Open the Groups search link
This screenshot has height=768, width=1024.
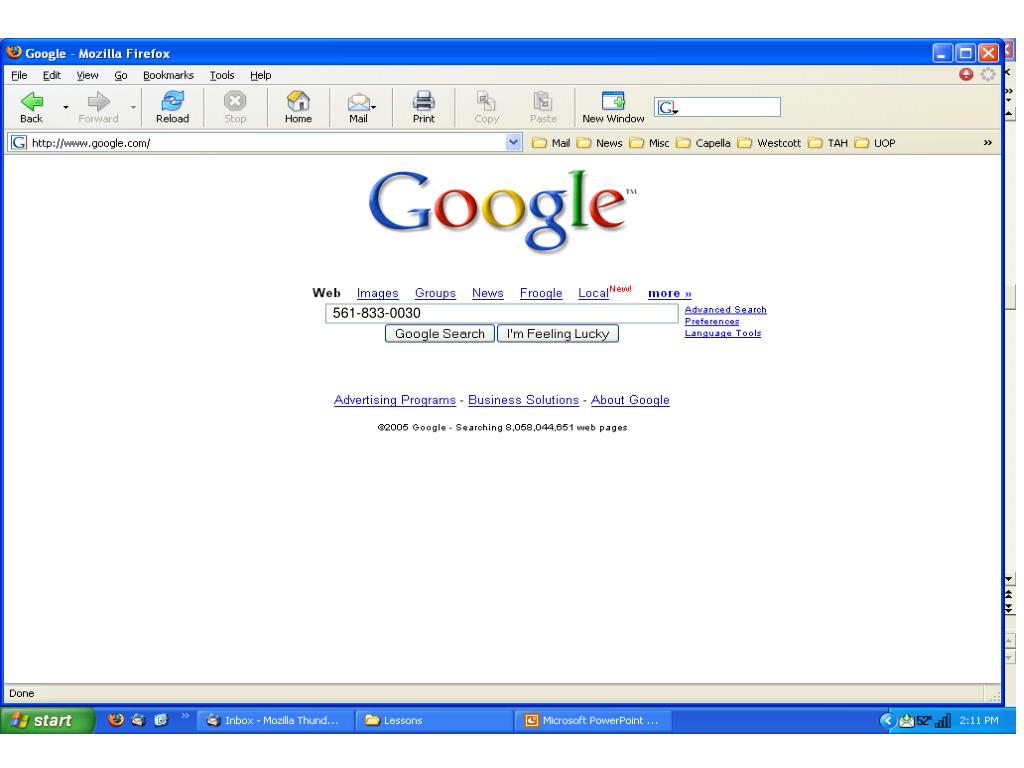[436, 293]
